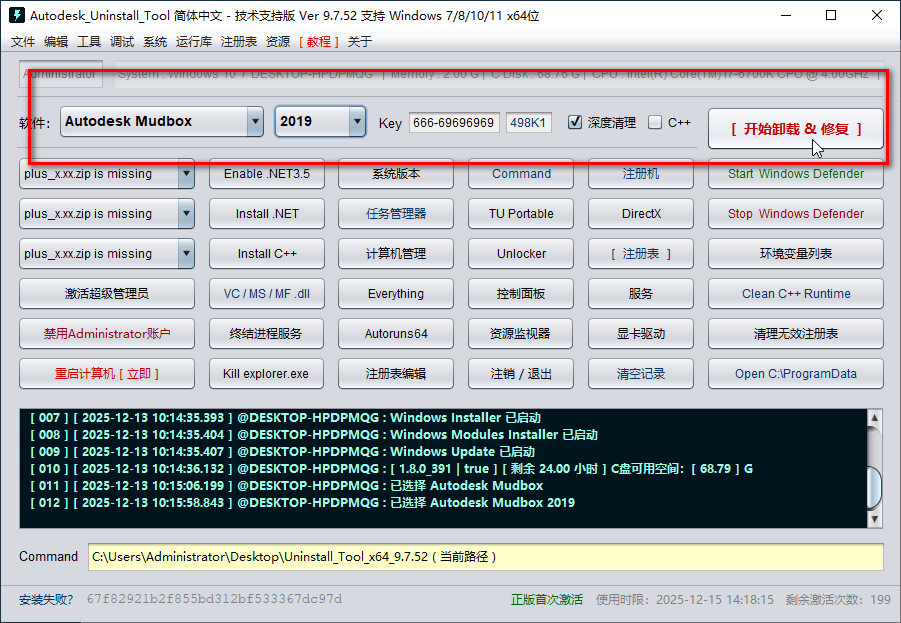901x623 pixels.
Task: Click the Unlocker button
Action: pyautogui.click(x=521, y=253)
